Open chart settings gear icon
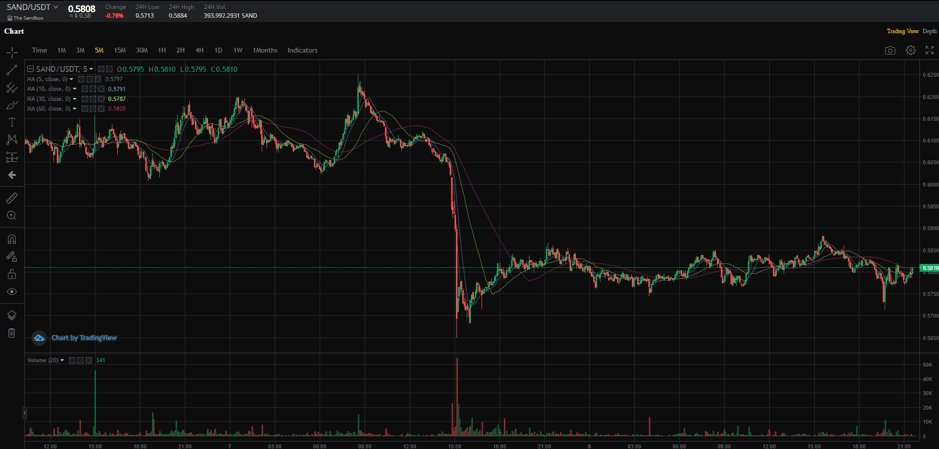The width and height of the screenshot is (939, 449). [910, 50]
